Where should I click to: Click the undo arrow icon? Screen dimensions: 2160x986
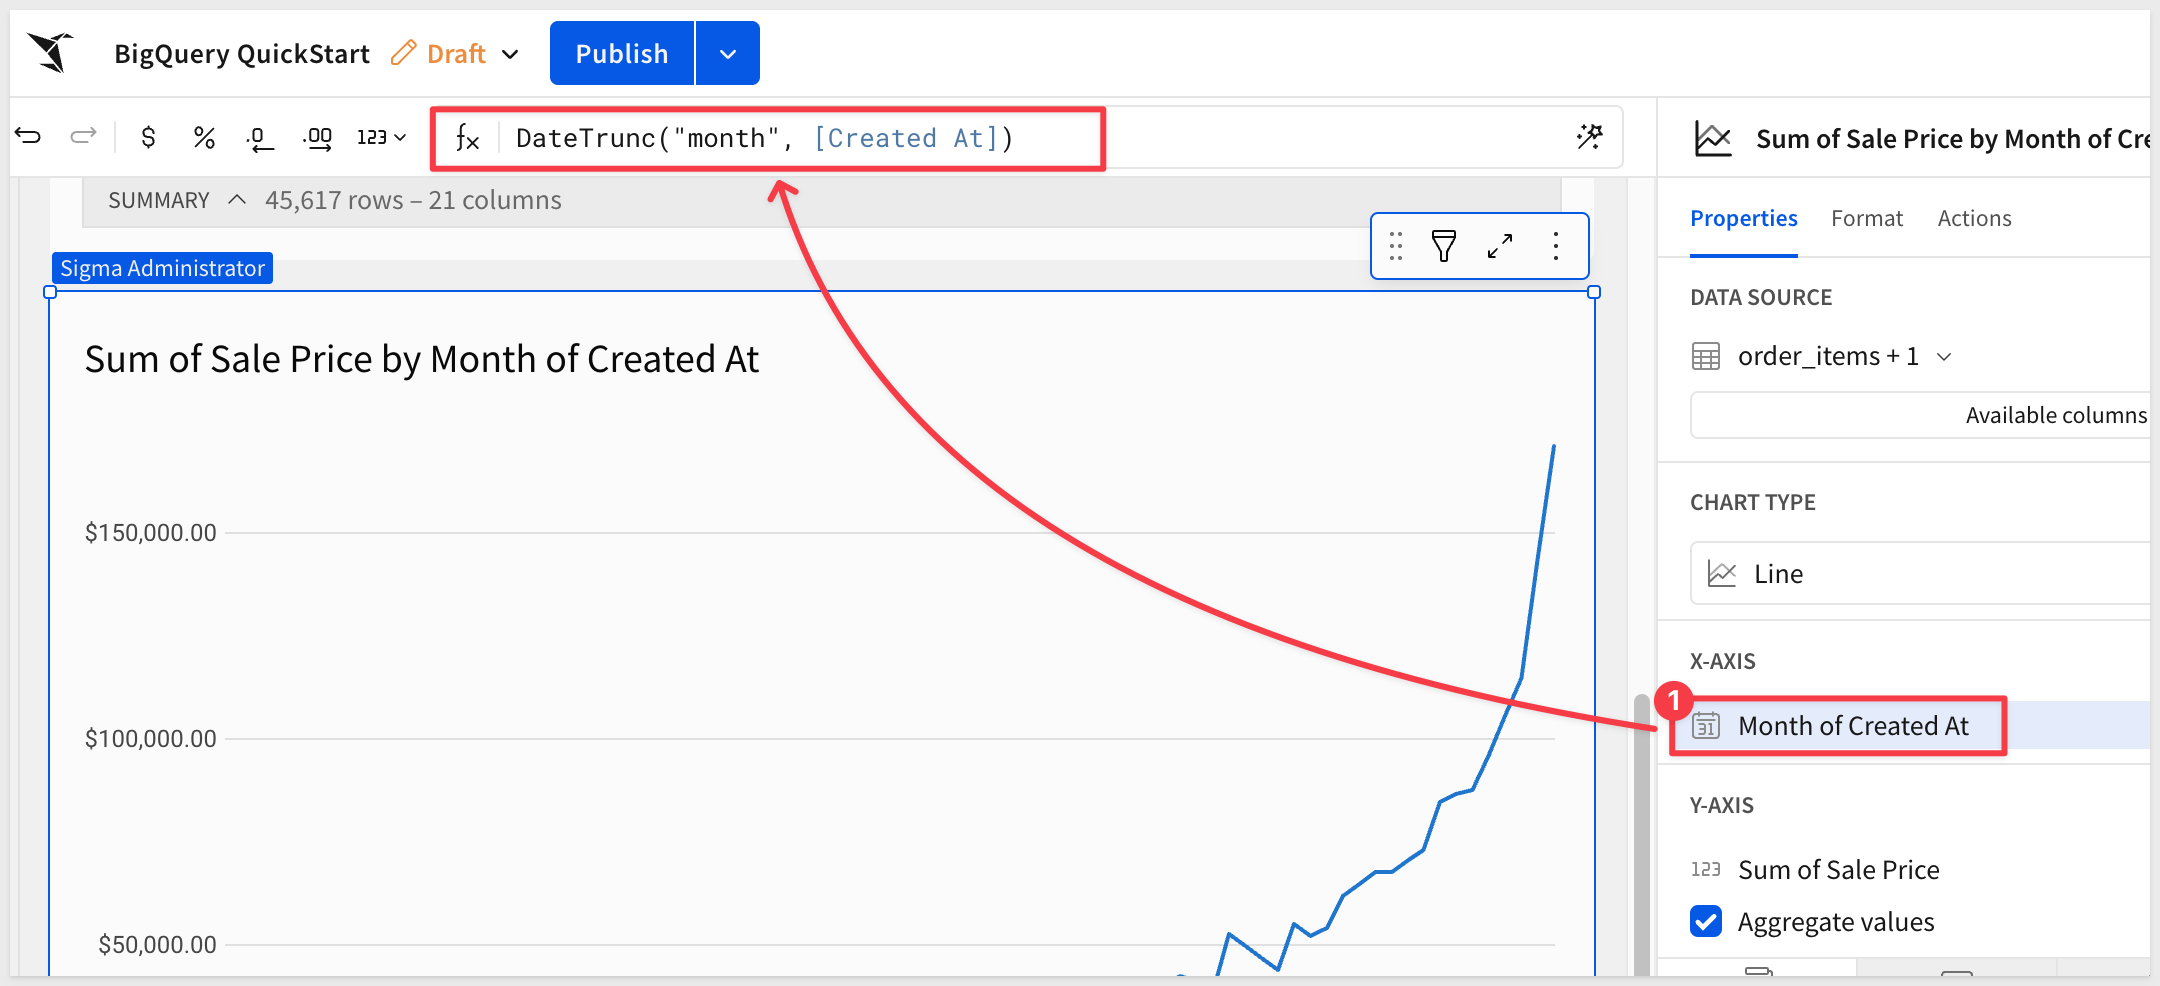coord(28,136)
